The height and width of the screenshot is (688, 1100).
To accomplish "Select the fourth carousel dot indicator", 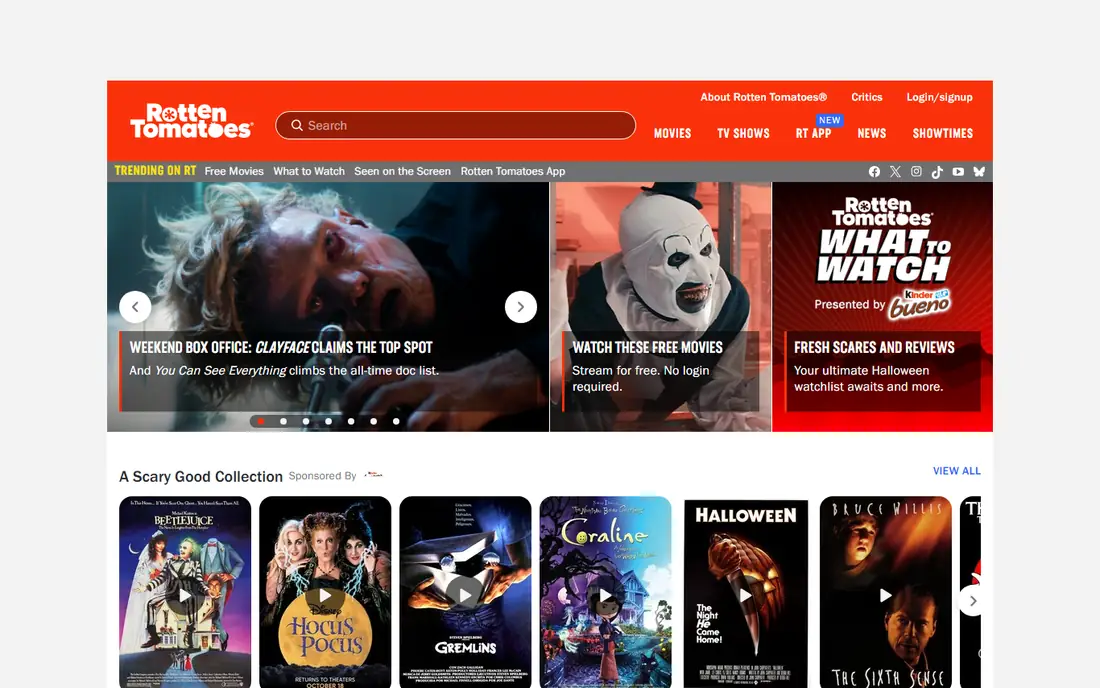I will click(x=328, y=421).
